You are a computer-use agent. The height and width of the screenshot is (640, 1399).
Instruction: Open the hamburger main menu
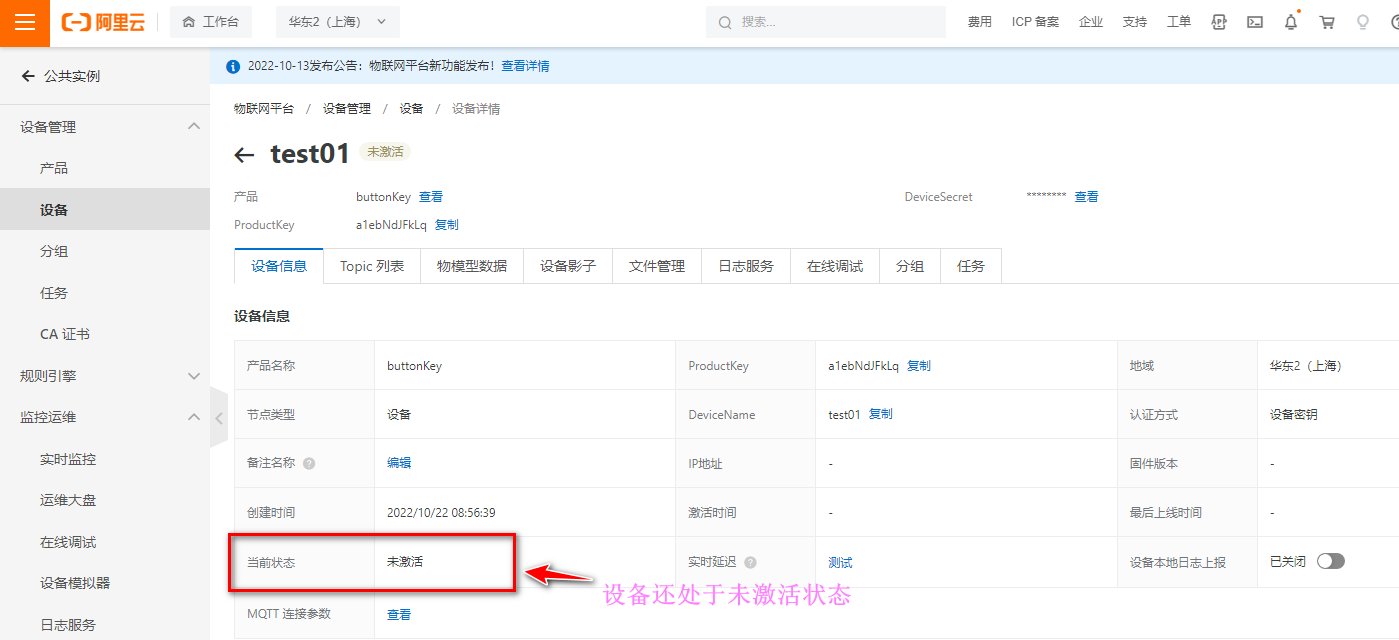25,23
